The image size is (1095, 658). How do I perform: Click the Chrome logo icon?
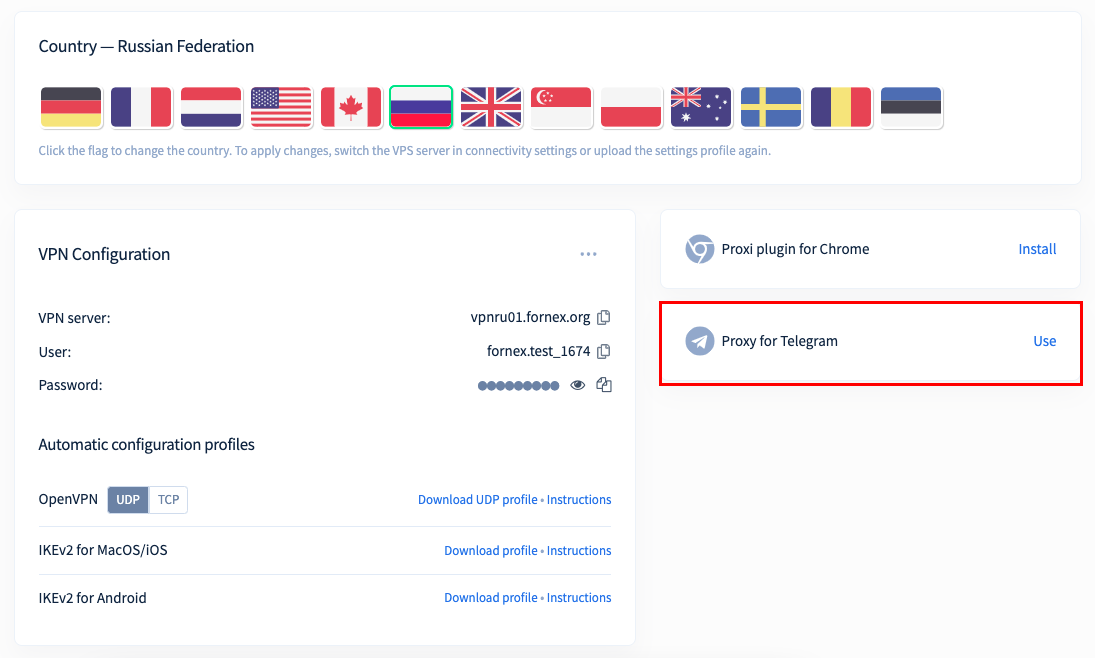point(700,249)
